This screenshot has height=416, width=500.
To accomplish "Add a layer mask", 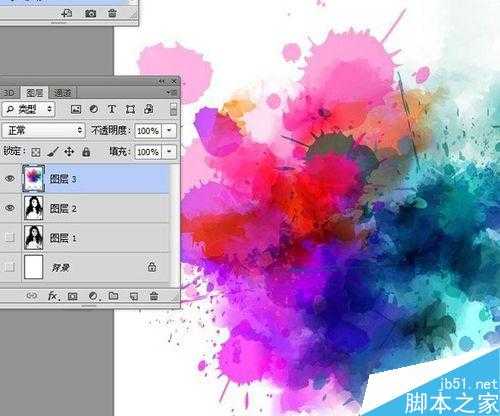I will (73, 296).
